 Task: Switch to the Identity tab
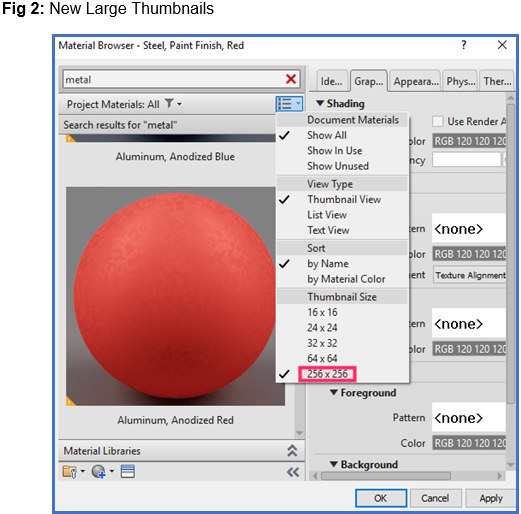331,81
